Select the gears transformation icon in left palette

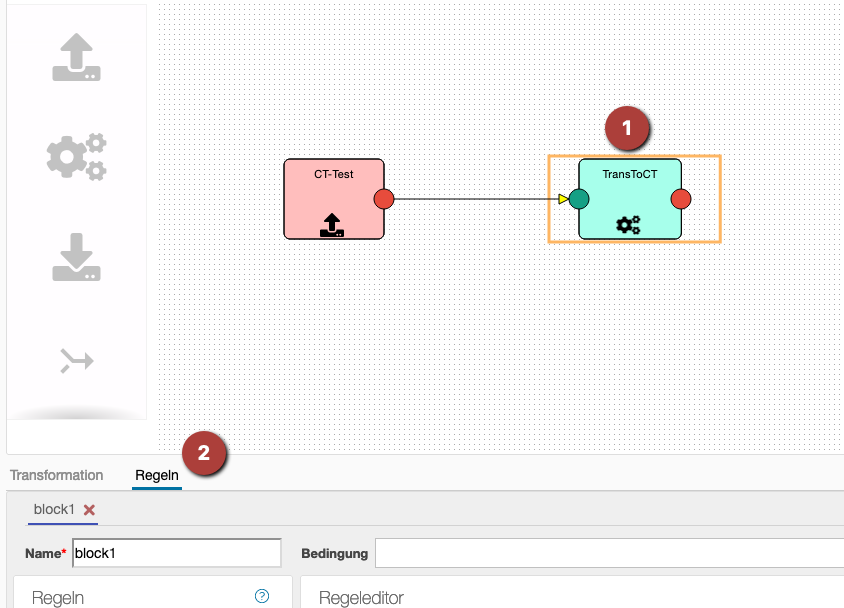(x=77, y=157)
